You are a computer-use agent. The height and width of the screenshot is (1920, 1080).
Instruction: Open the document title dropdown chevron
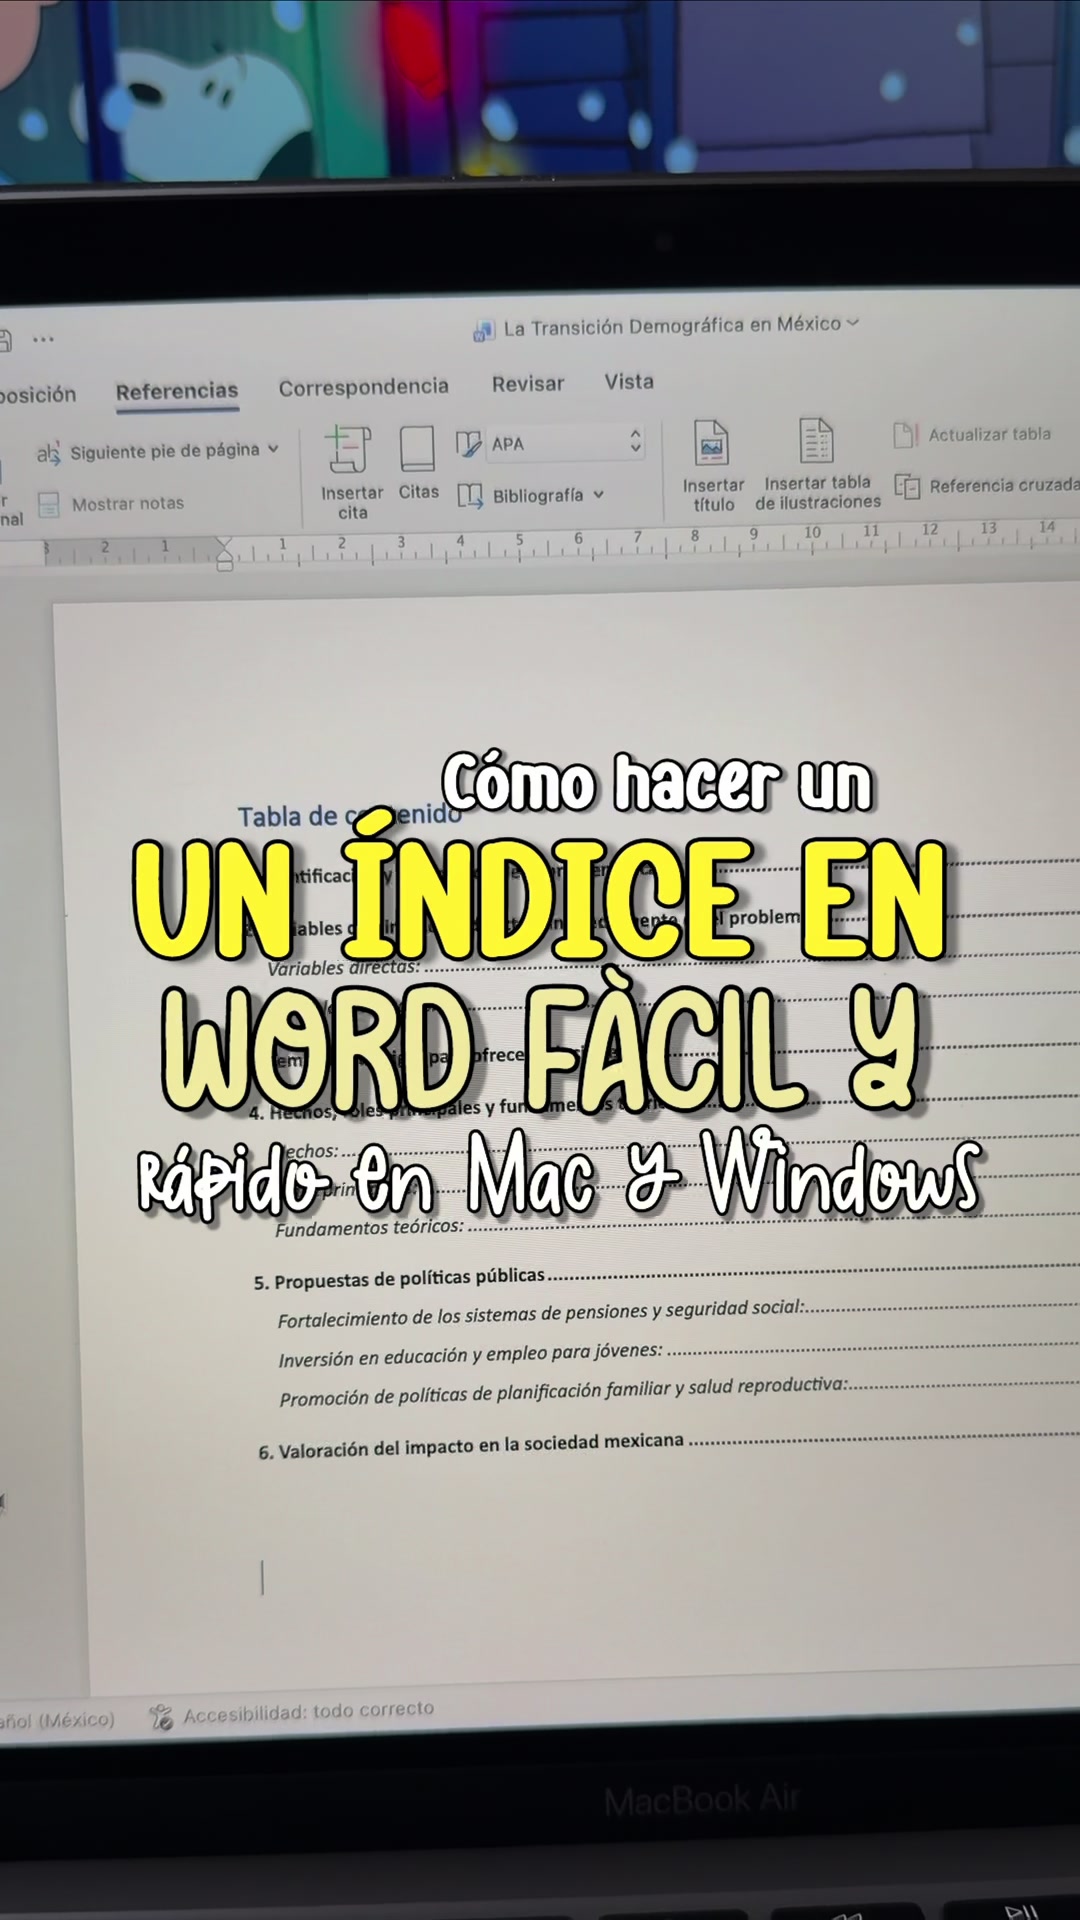pyautogui.click(x=852, y=322)
